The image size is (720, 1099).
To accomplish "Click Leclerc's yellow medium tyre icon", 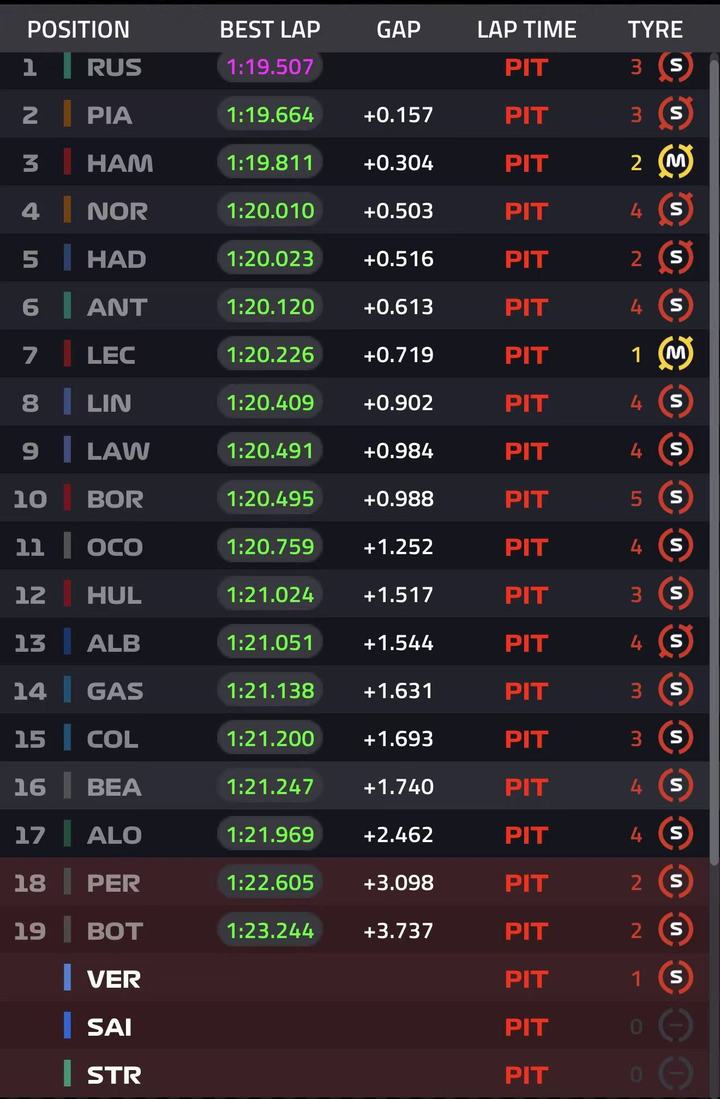I will 675,355.
